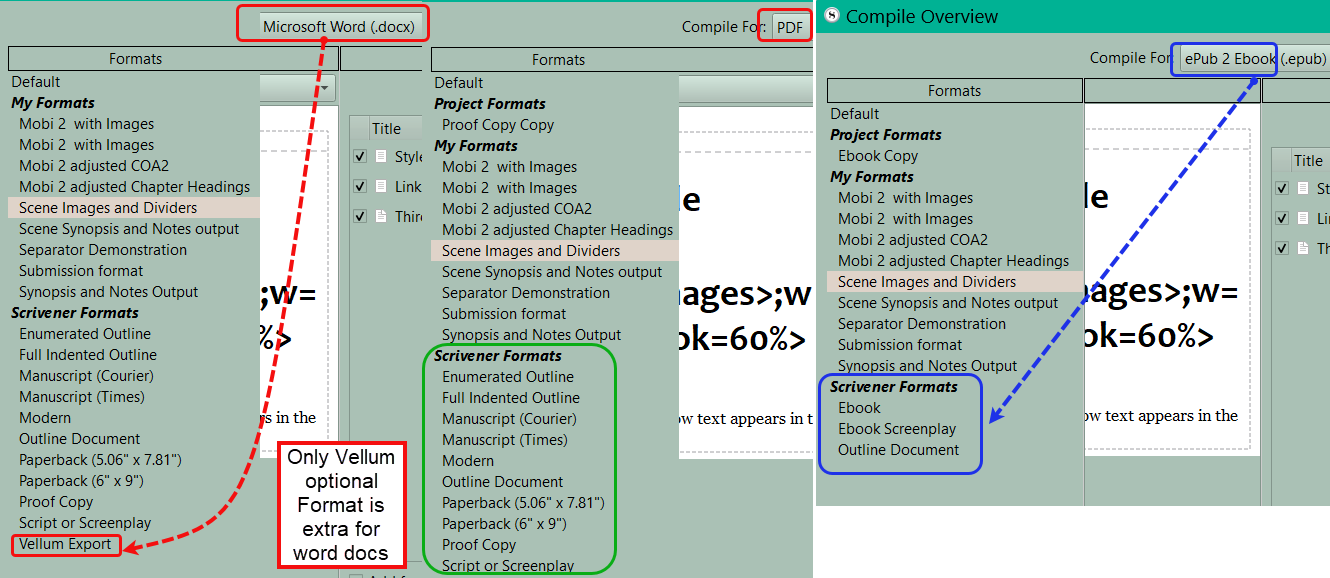Open the ePub 2 Ebook (.epub) dropdown
The image size is (1330, 578).
[1255, 58]
